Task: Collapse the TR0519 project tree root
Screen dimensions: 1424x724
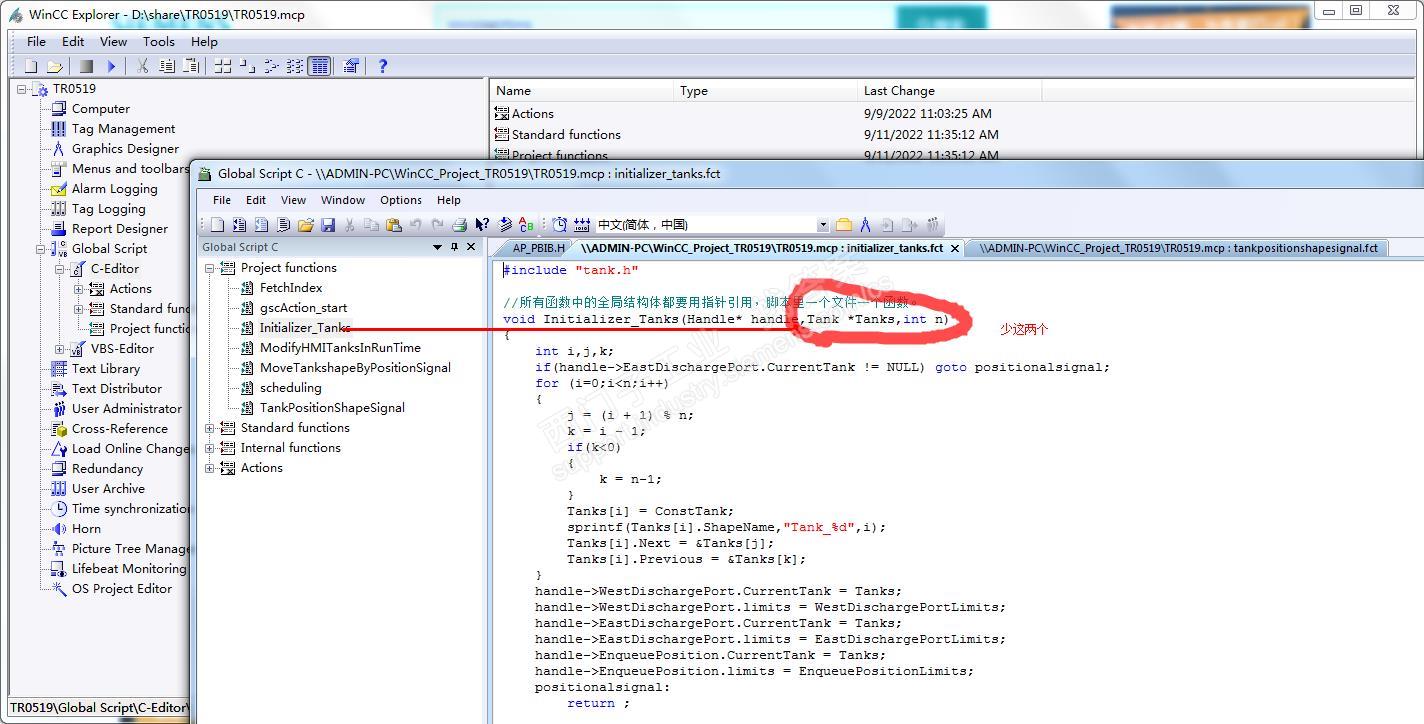Action: (x=21, y=89)
